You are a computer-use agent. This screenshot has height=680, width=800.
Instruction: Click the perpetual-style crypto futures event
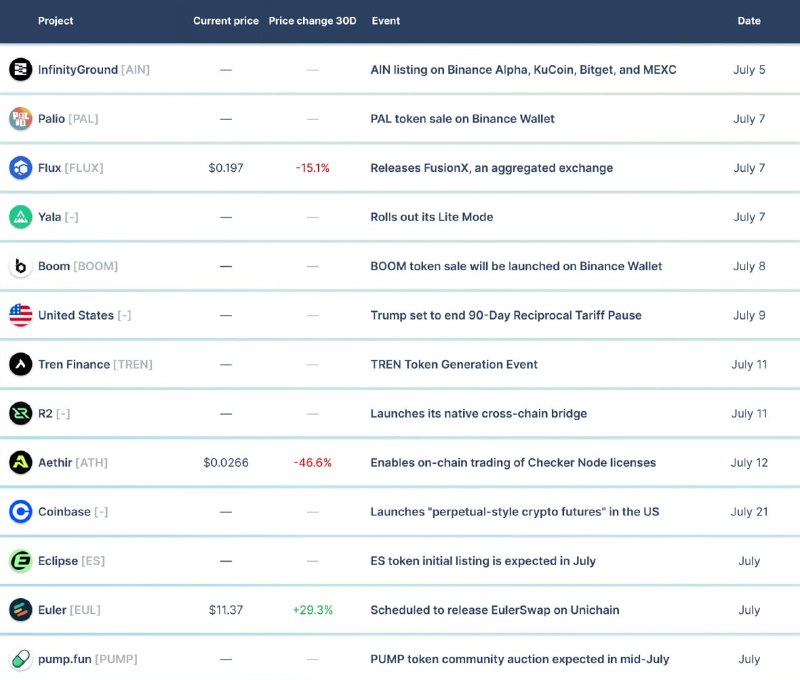tap(515, 512)
